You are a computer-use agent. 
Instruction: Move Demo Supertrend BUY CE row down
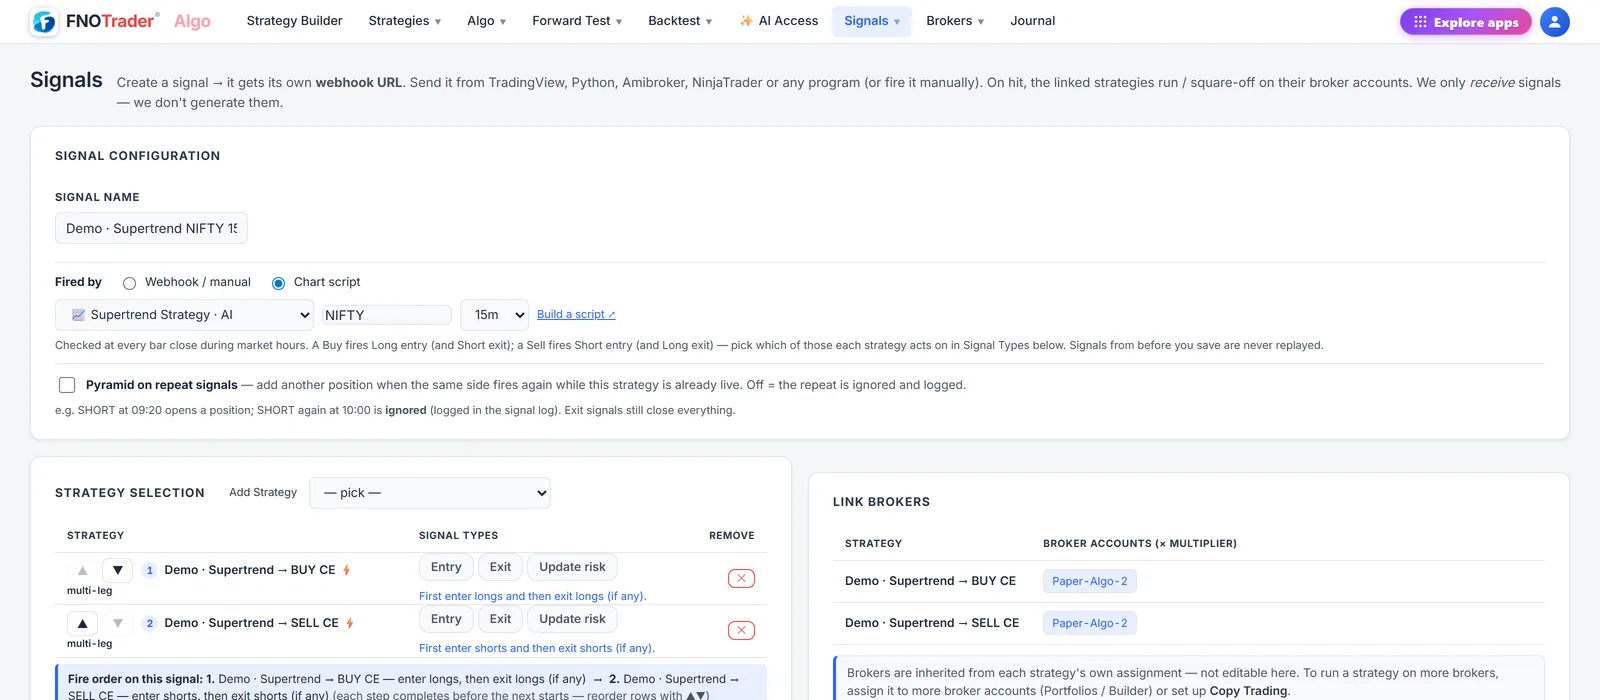[x=117, y=570]
